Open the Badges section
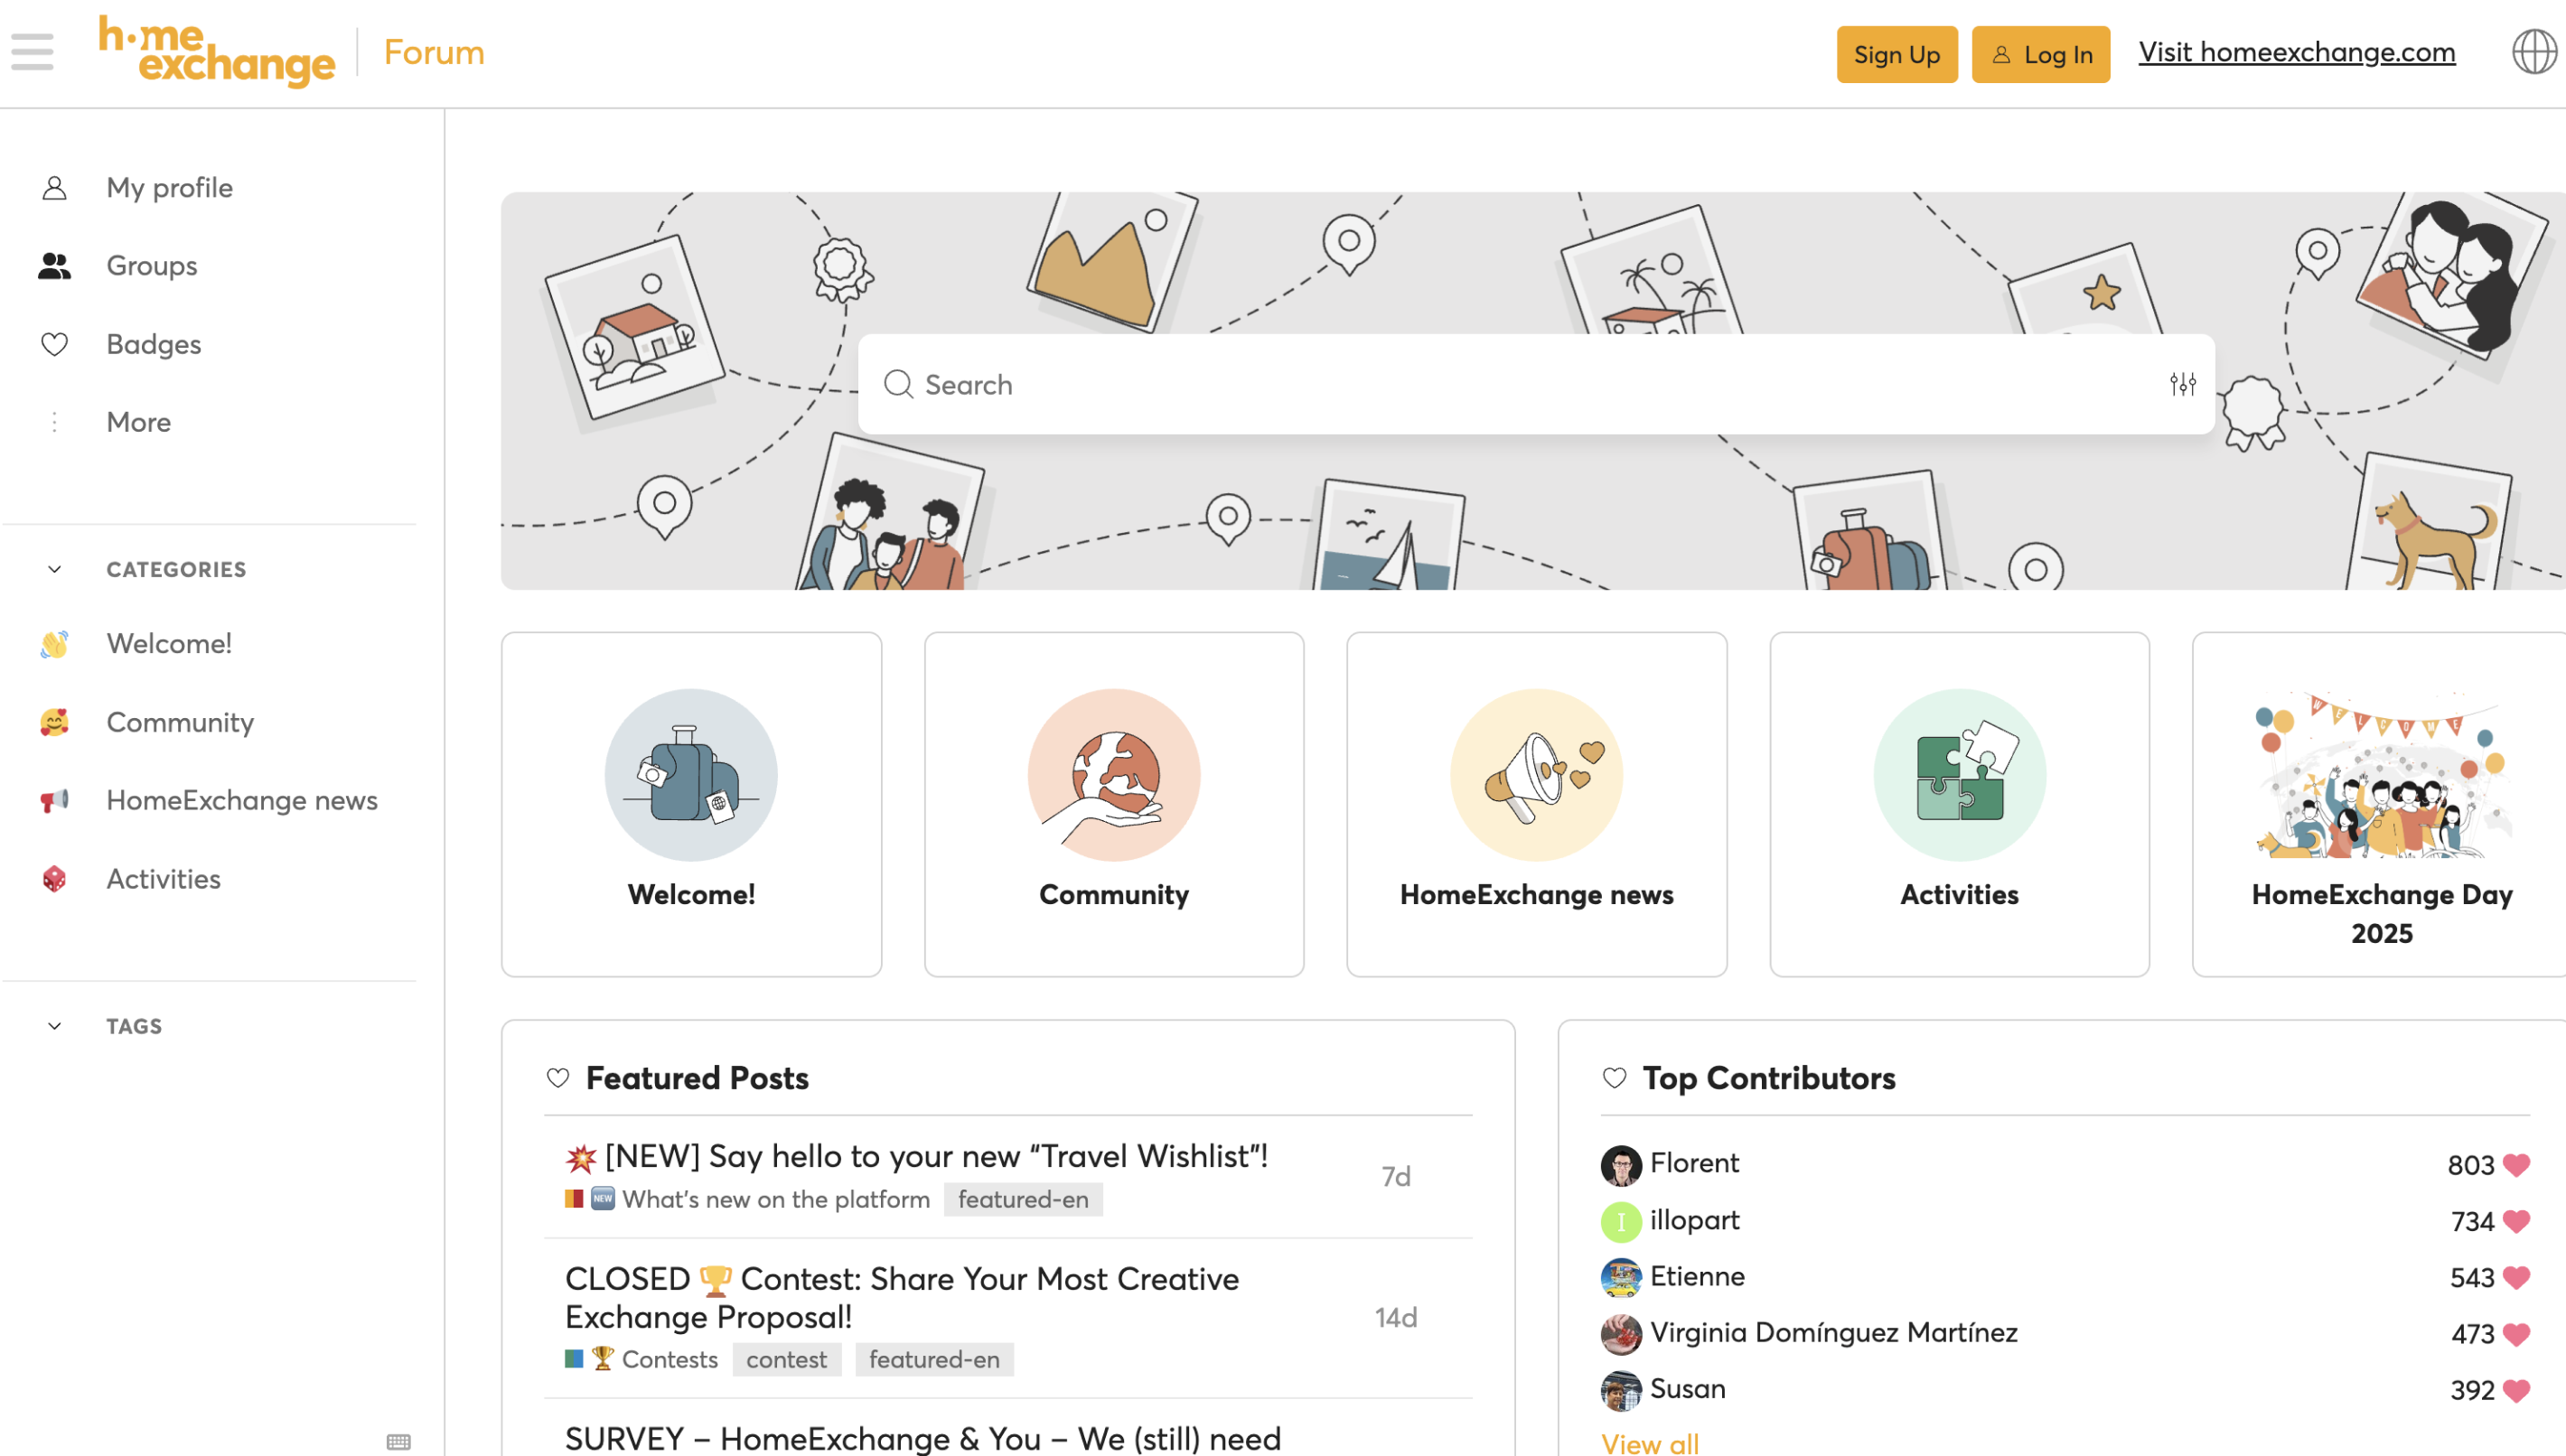 (x=153, y=344)
